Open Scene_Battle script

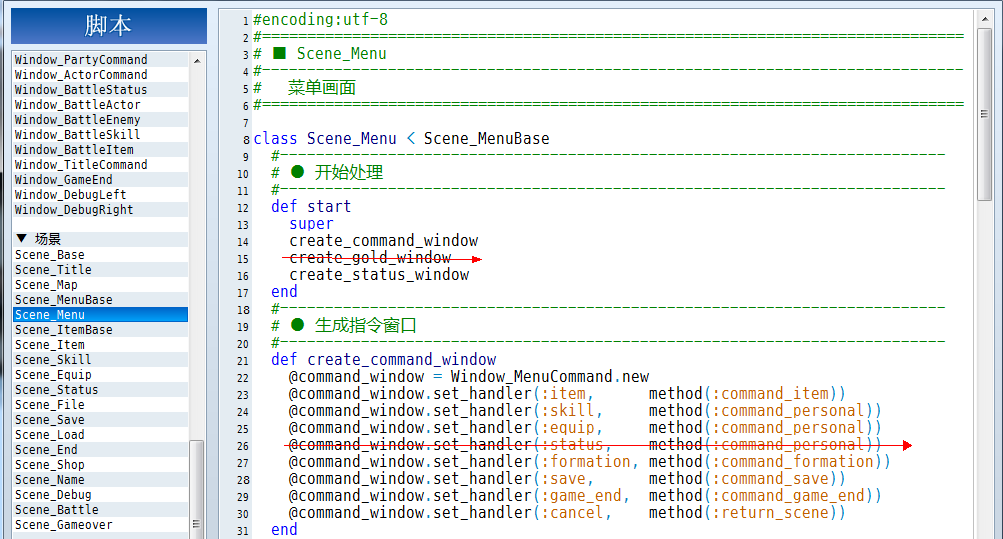tap(100, 510)
